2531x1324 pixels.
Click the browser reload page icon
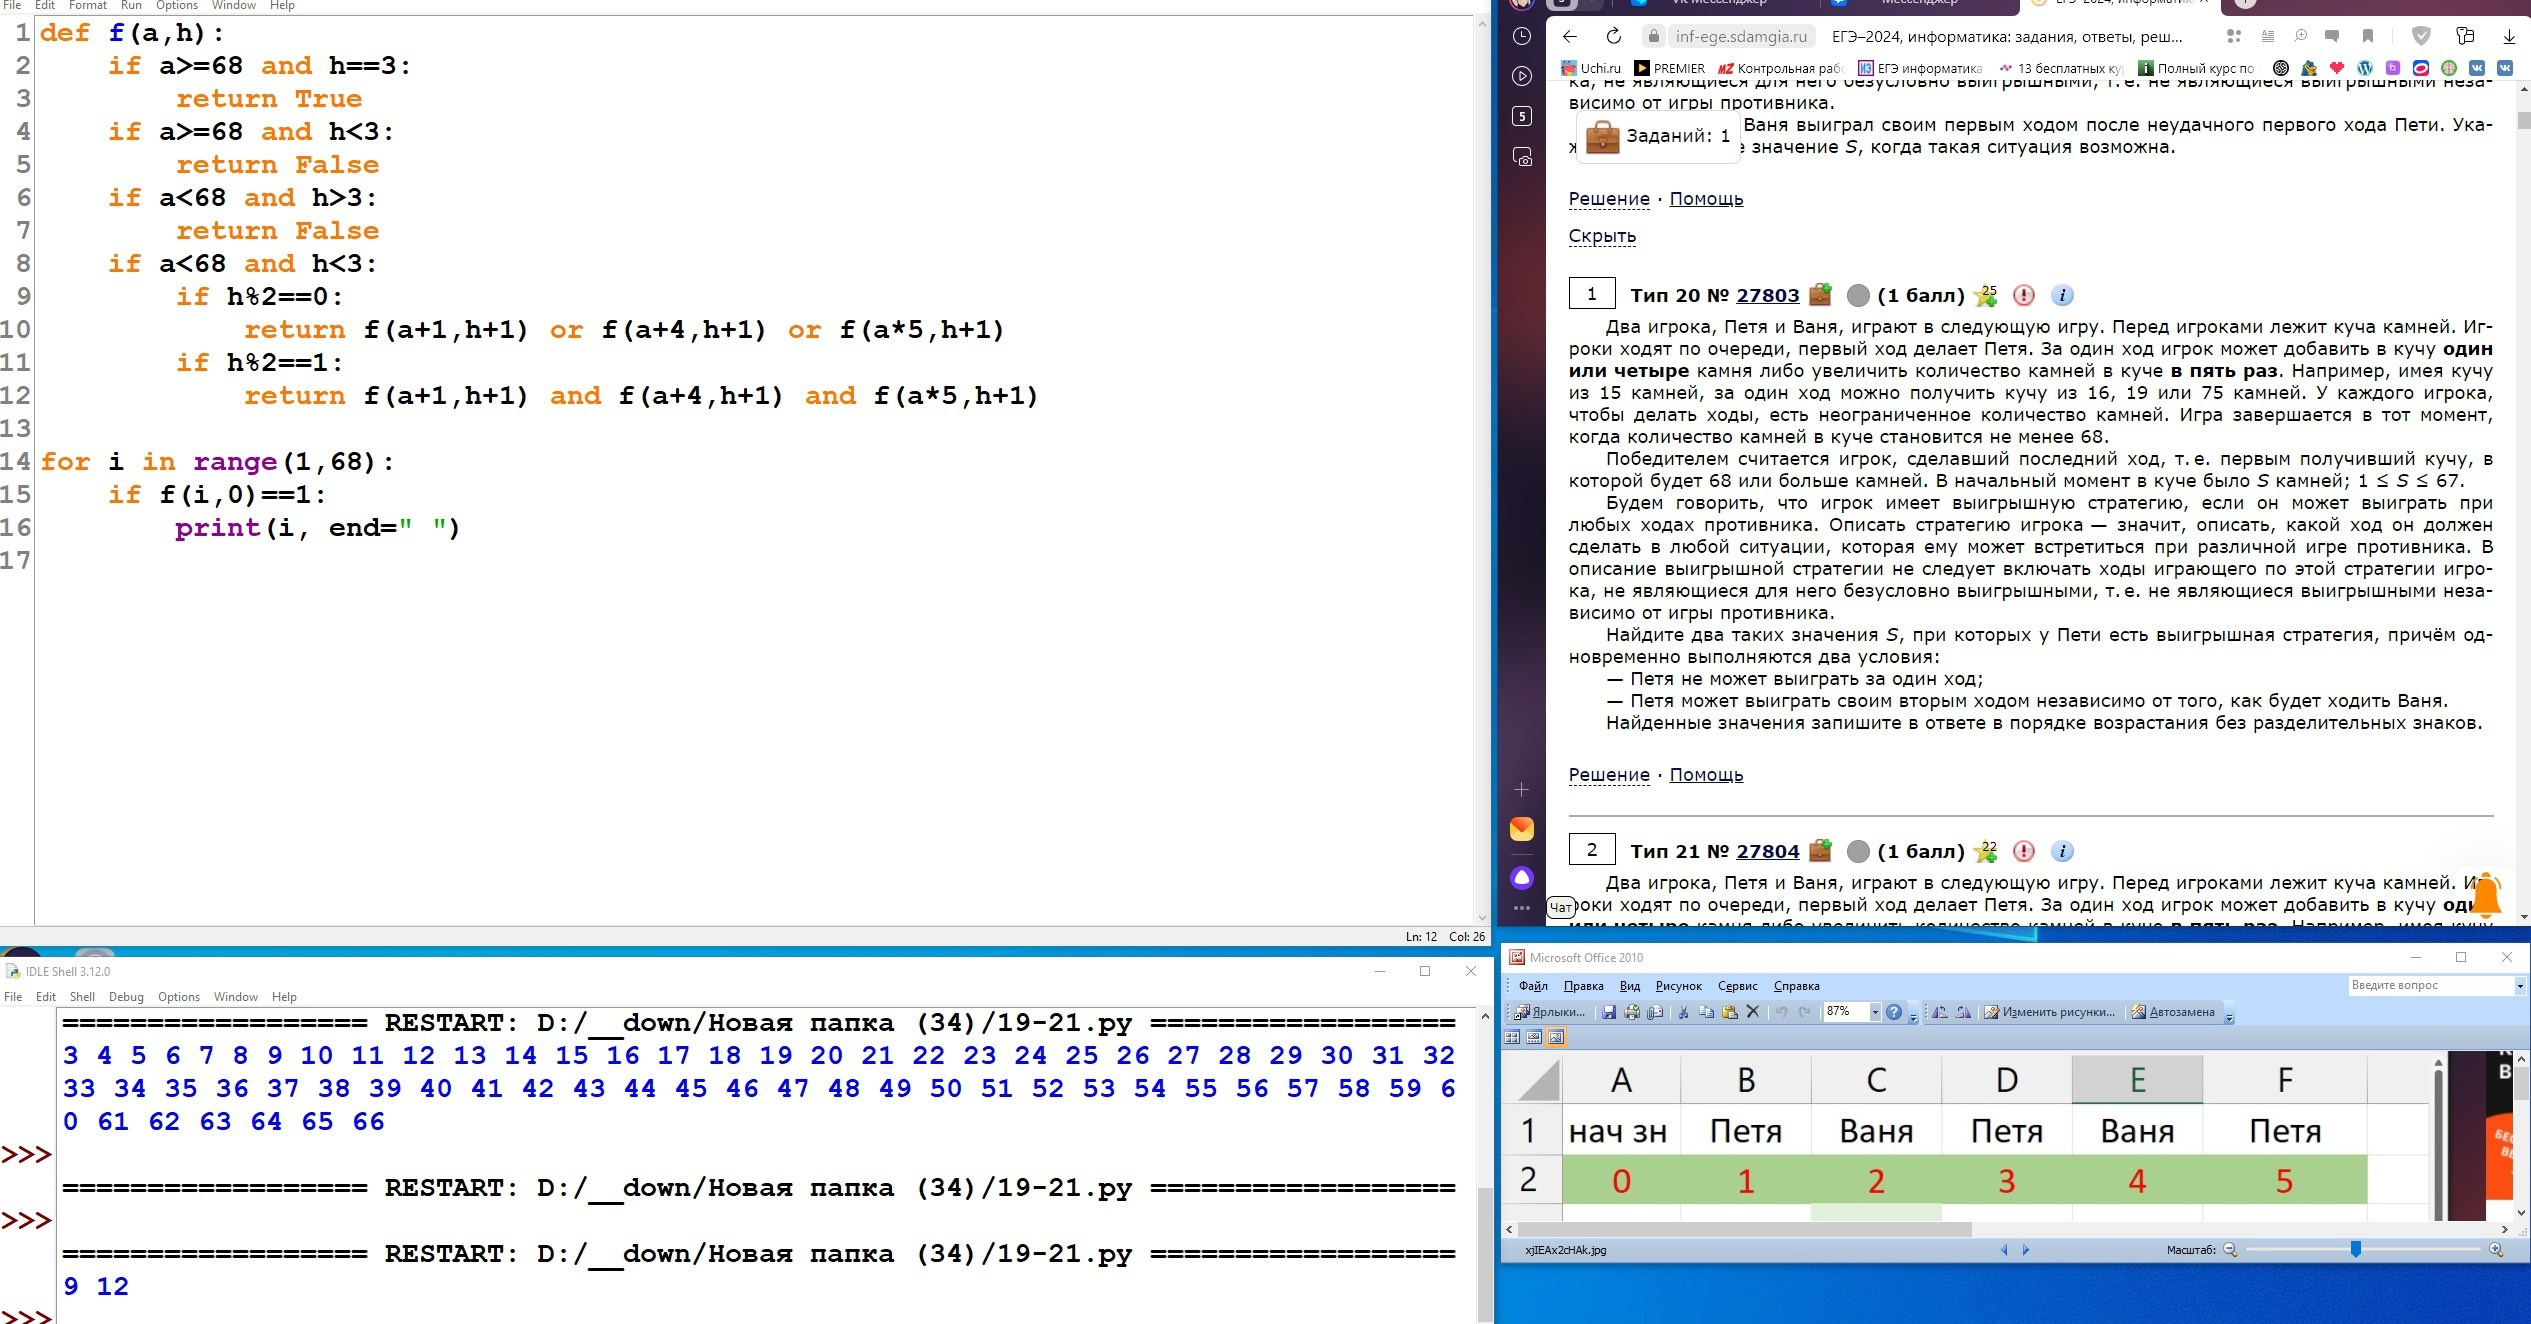pyautogui.click(x=1613, y=36)
